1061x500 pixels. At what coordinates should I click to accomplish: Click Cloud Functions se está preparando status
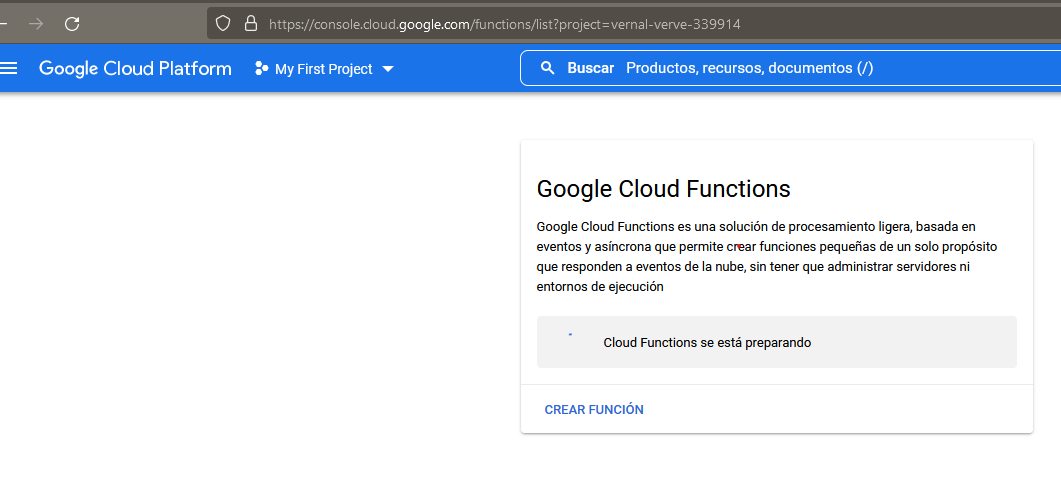(x=707, y=343)
